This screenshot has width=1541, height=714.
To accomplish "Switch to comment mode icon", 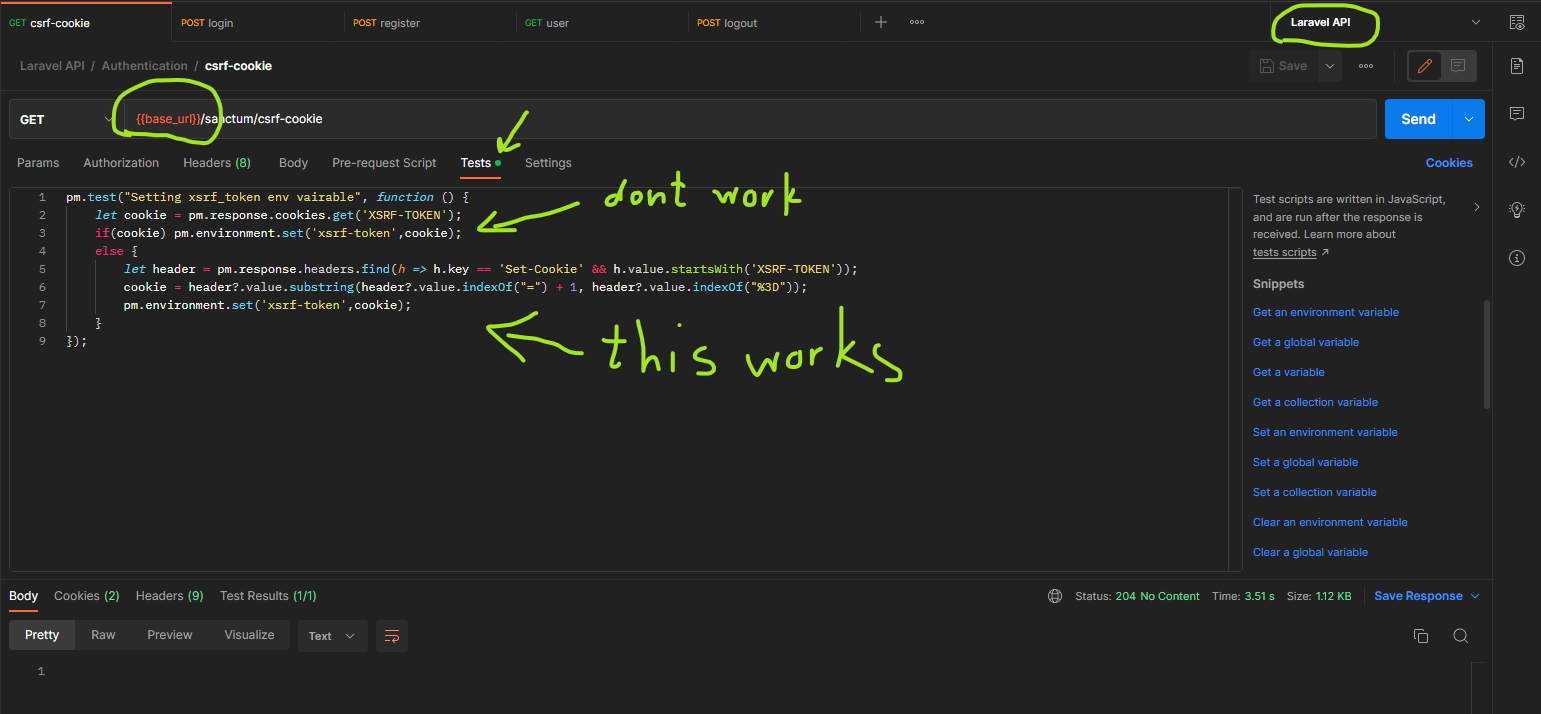I will tap(1458, 66).
